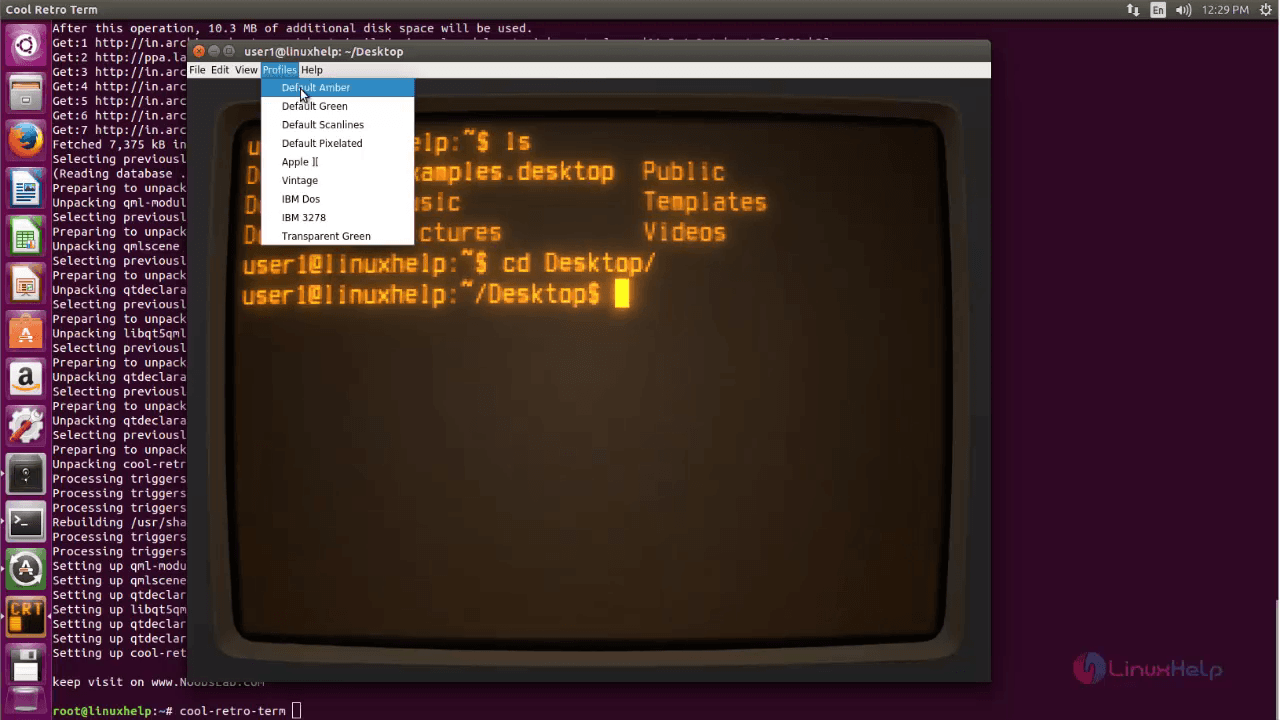Image resolution: width=1280 pixels, height=720 pixels.
Task: Pick the Vintage profile
Action: click(x=337, y=180)
